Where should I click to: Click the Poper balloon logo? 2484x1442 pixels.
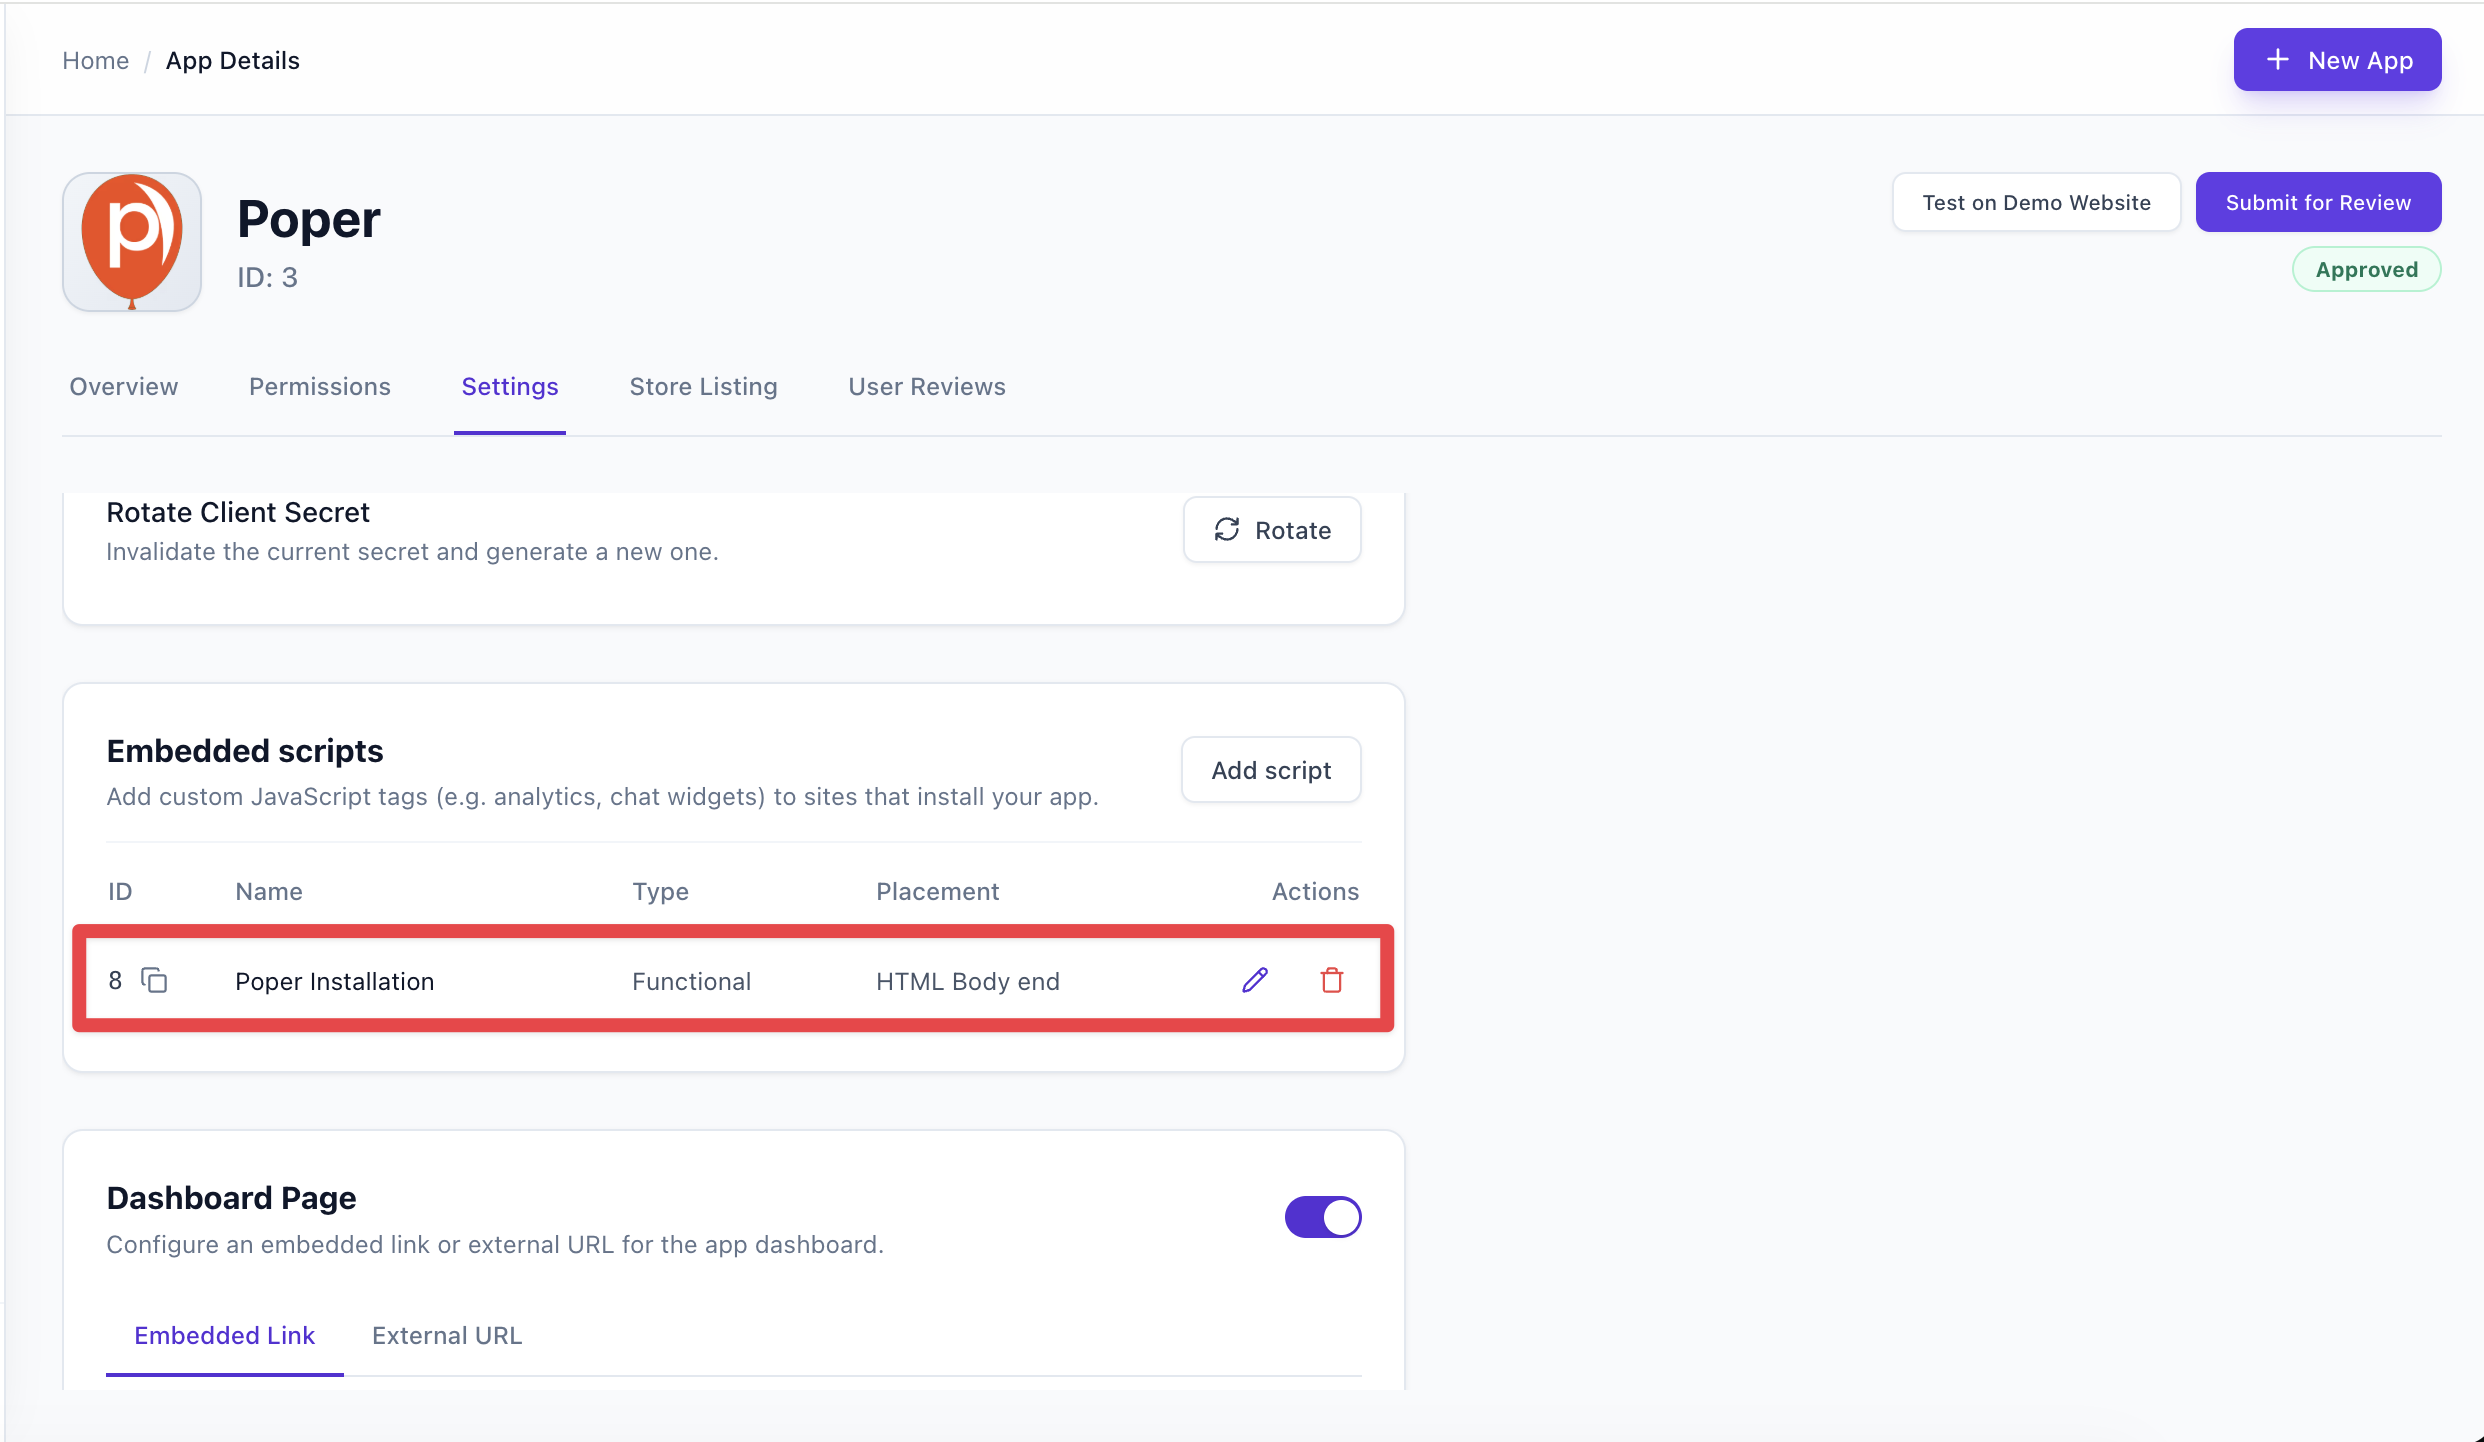point(131,241)
